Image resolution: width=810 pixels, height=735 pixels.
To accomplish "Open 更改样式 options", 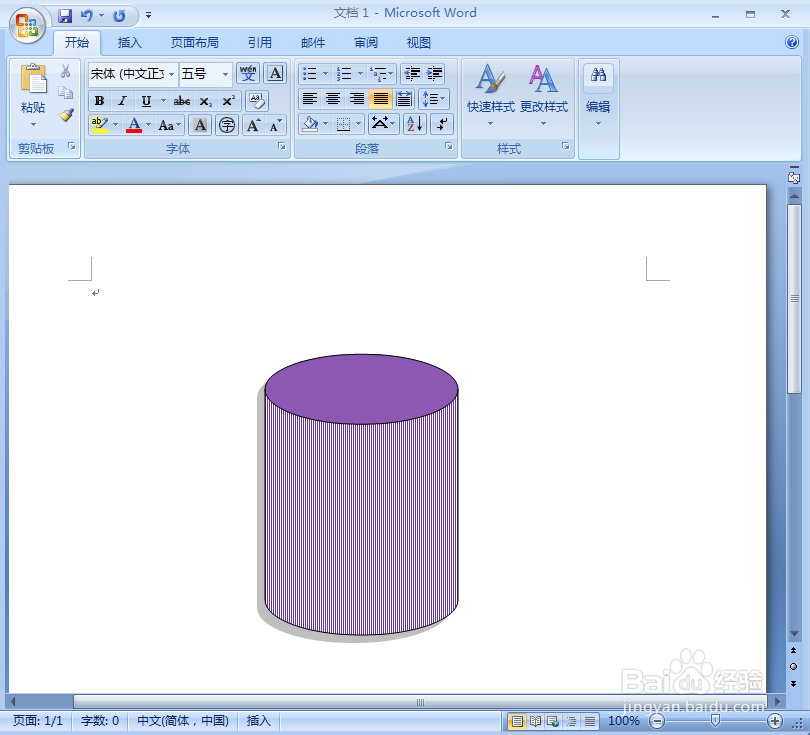I will [x=543, y=96].
